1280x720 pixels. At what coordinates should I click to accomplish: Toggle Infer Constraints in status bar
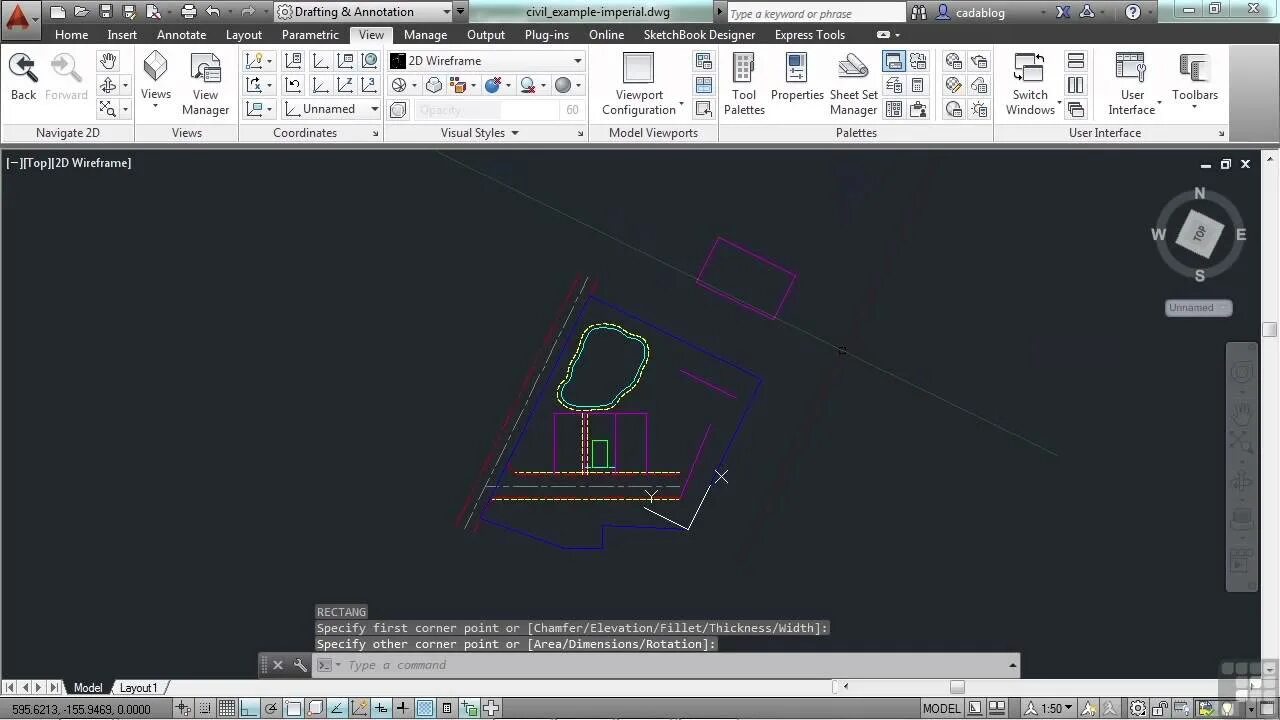pos(184,709)
